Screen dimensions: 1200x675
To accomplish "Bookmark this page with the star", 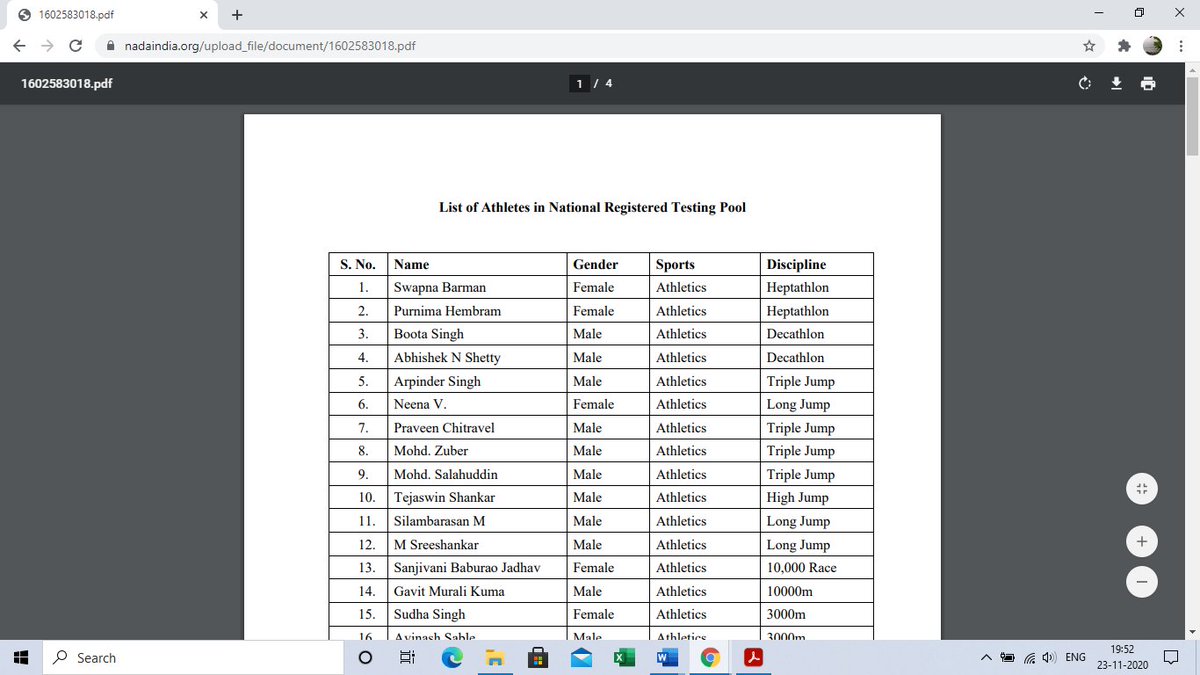I will [1089, 46].
